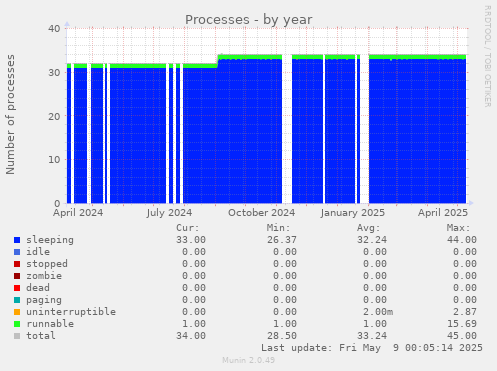Click the 'Processes - by year' title

[249, 20]
